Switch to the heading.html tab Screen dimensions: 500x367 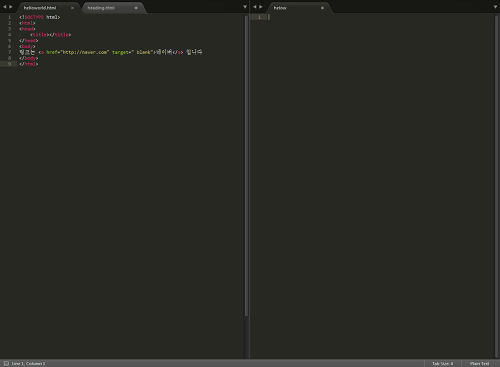coord(101,8)
